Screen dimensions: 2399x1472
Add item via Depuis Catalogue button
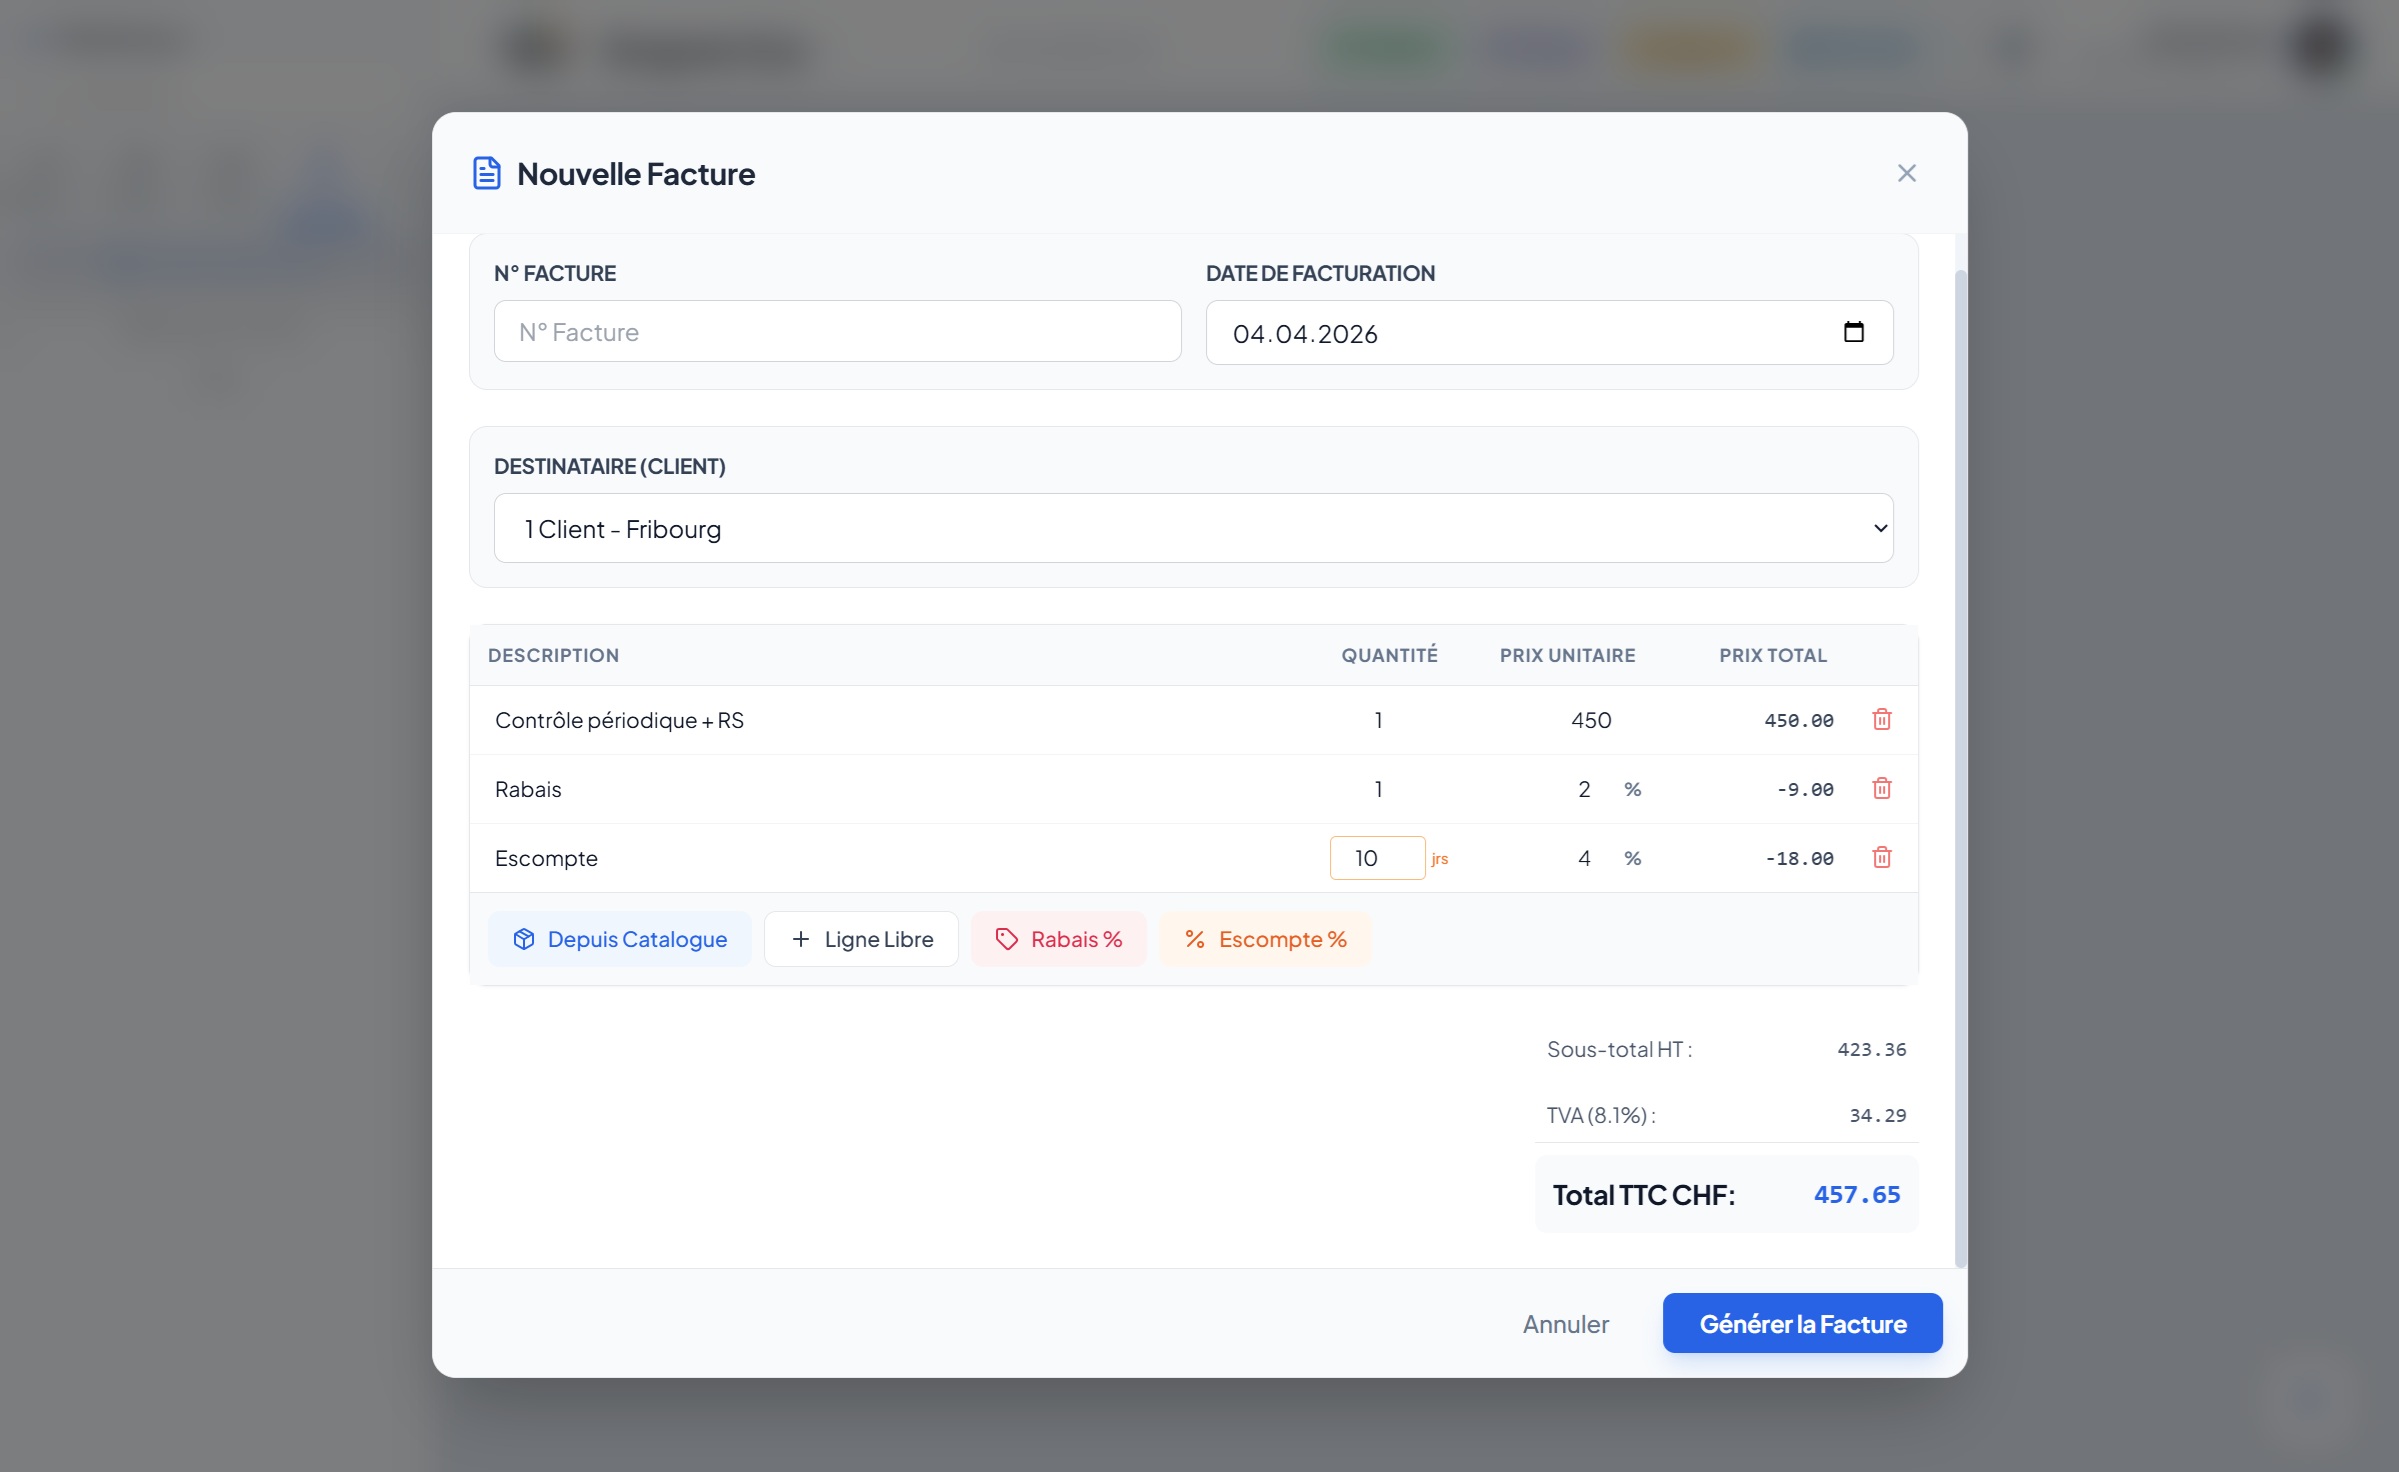[620, 939]
